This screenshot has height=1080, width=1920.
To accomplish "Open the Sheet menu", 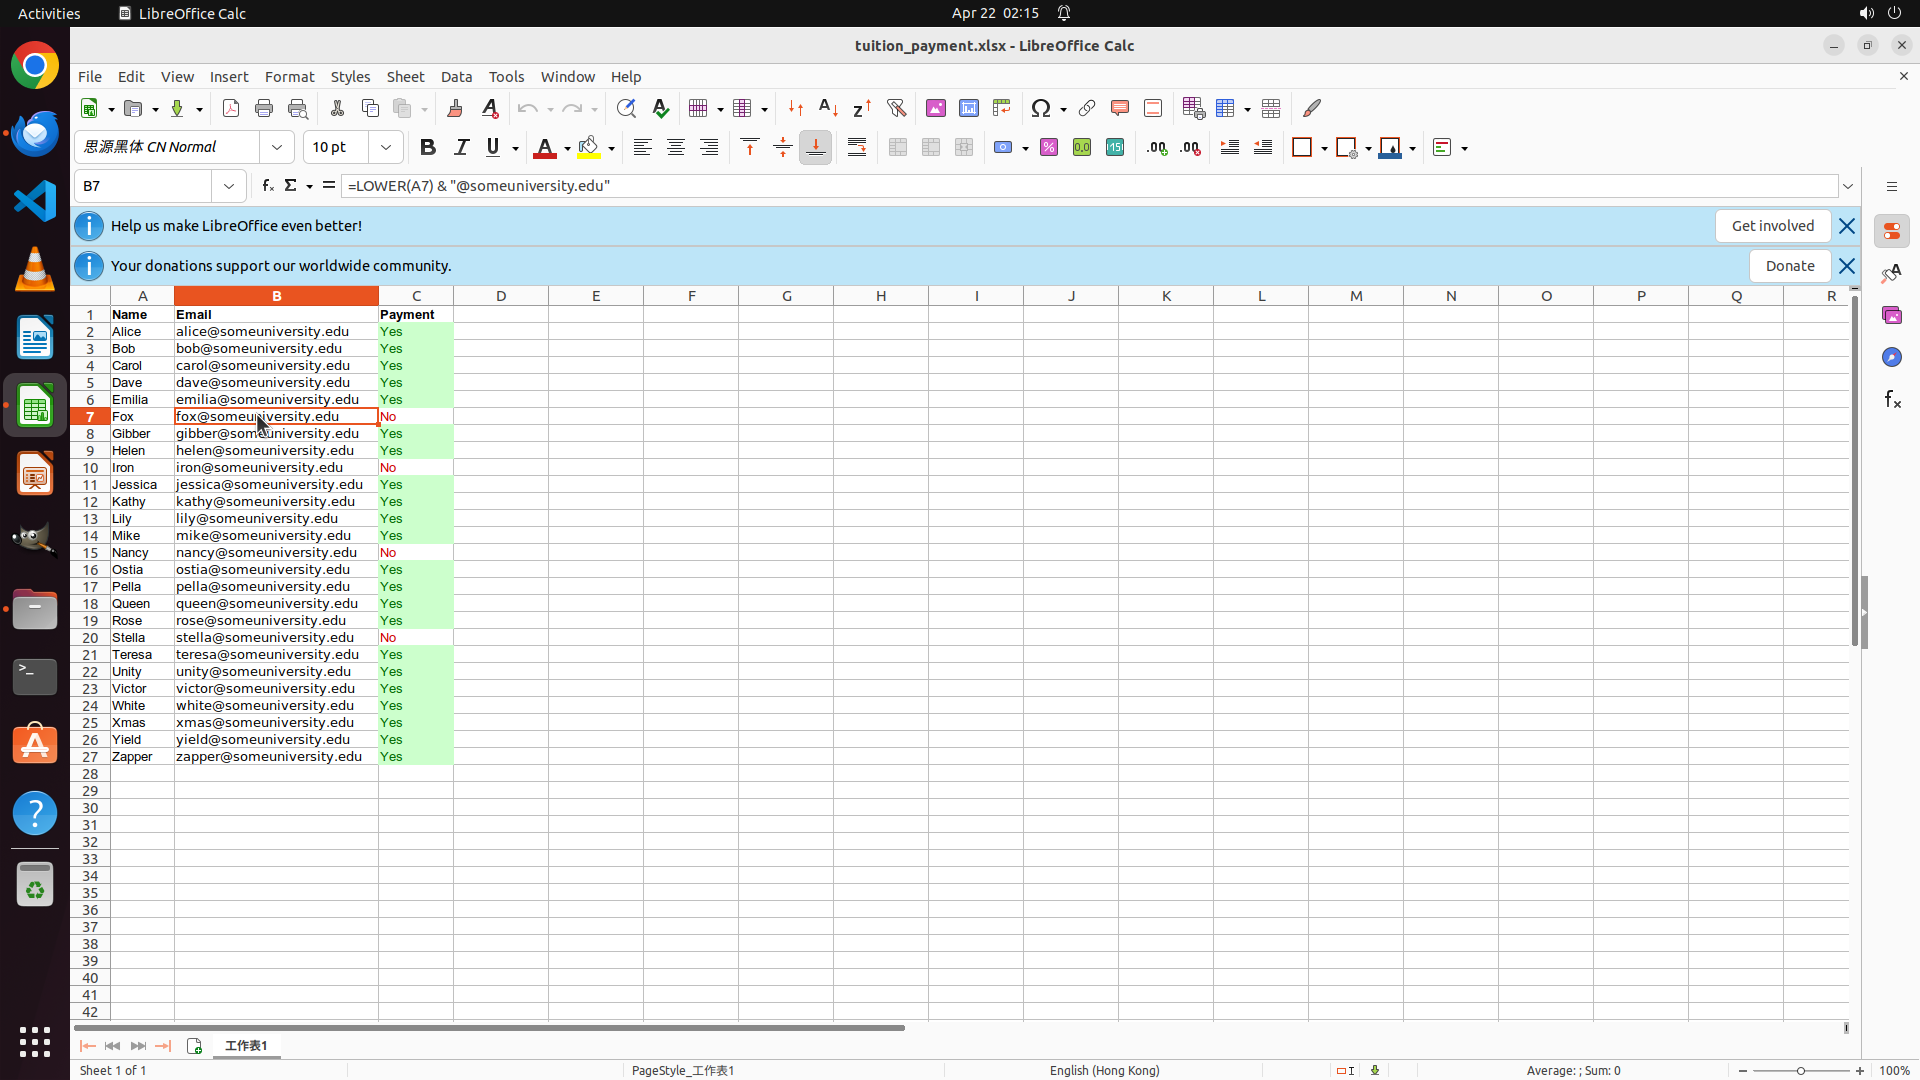I will [x=405, y=77].
